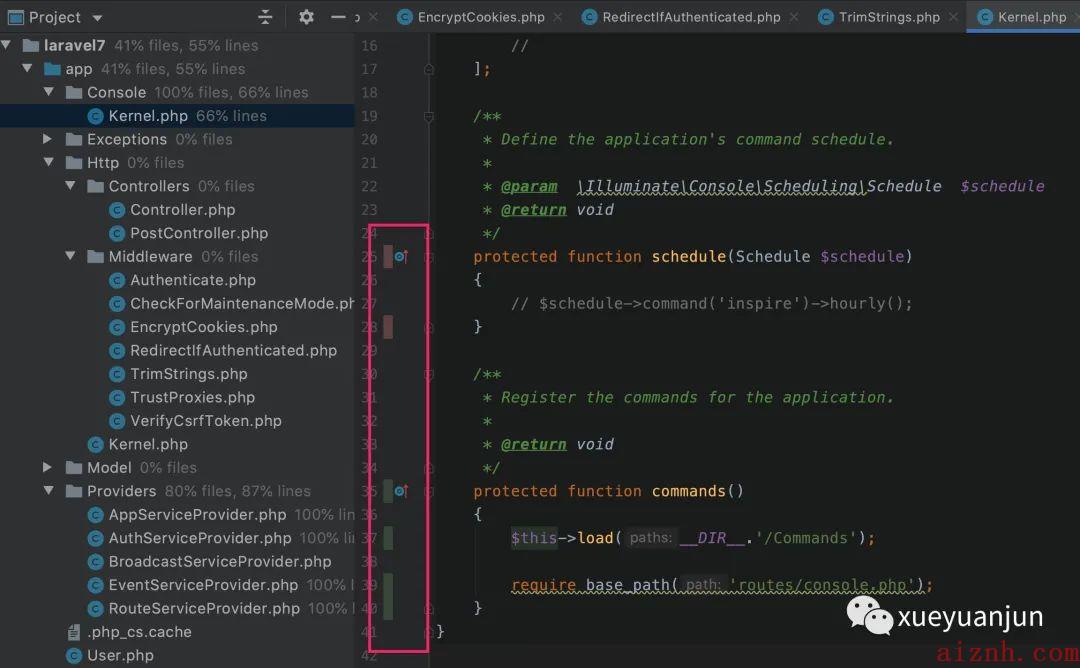
Task: Click overriding method gutter icon beside commands function
Action: pos(401,491)
